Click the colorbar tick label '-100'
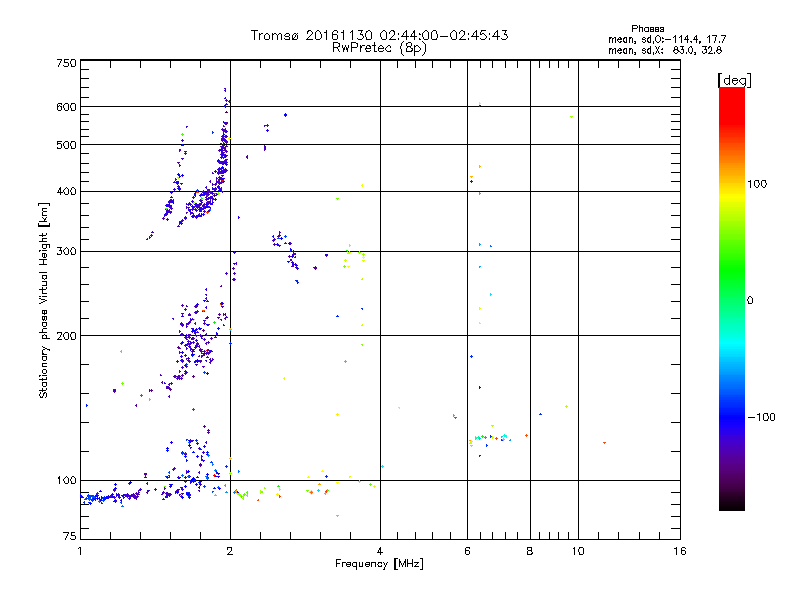This screenshot has width=800, height=600. tap(761, 417)
